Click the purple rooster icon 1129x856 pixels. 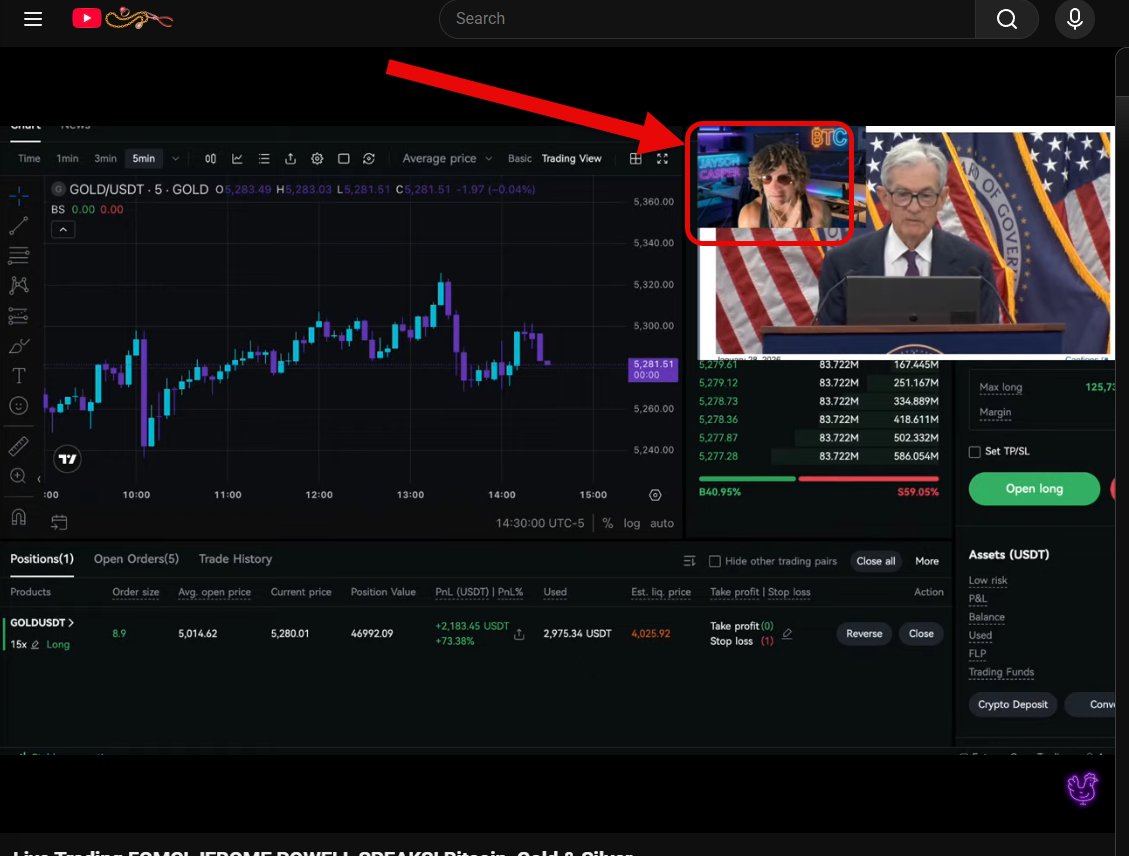click(x=1081, y=788)
